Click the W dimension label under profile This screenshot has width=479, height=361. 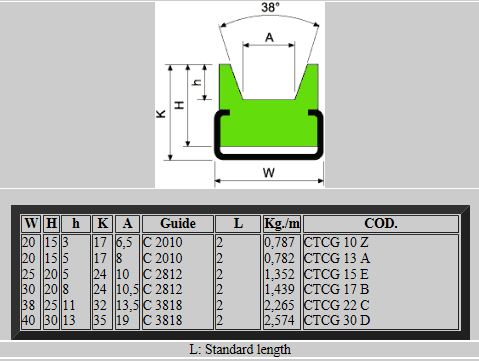point(269,173)
